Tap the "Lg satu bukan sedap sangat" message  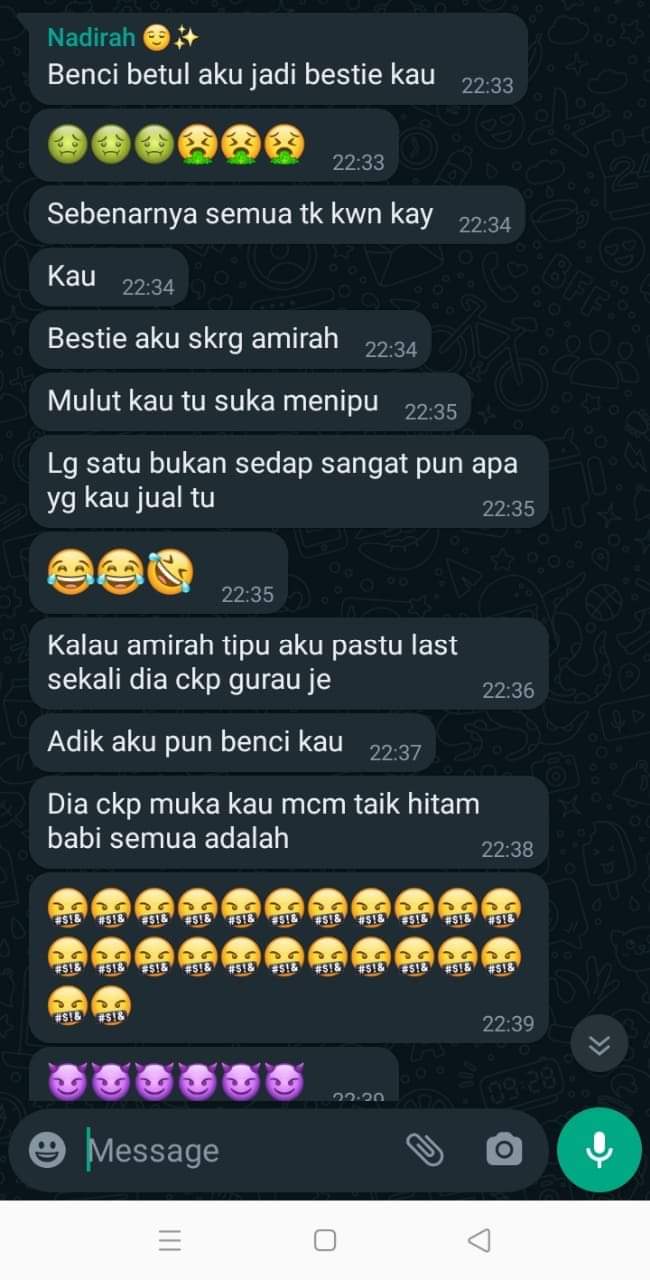point(288,481)
